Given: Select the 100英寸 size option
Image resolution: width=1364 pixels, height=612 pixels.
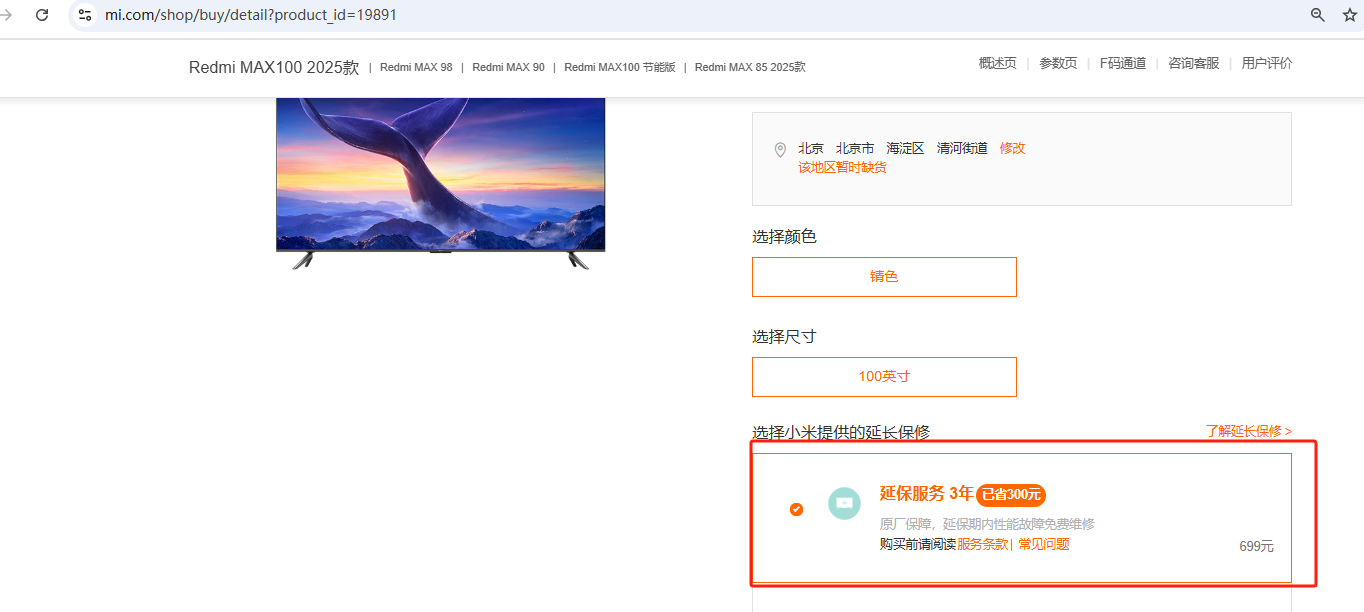Looking at the screenshot, I should [884, 377].
